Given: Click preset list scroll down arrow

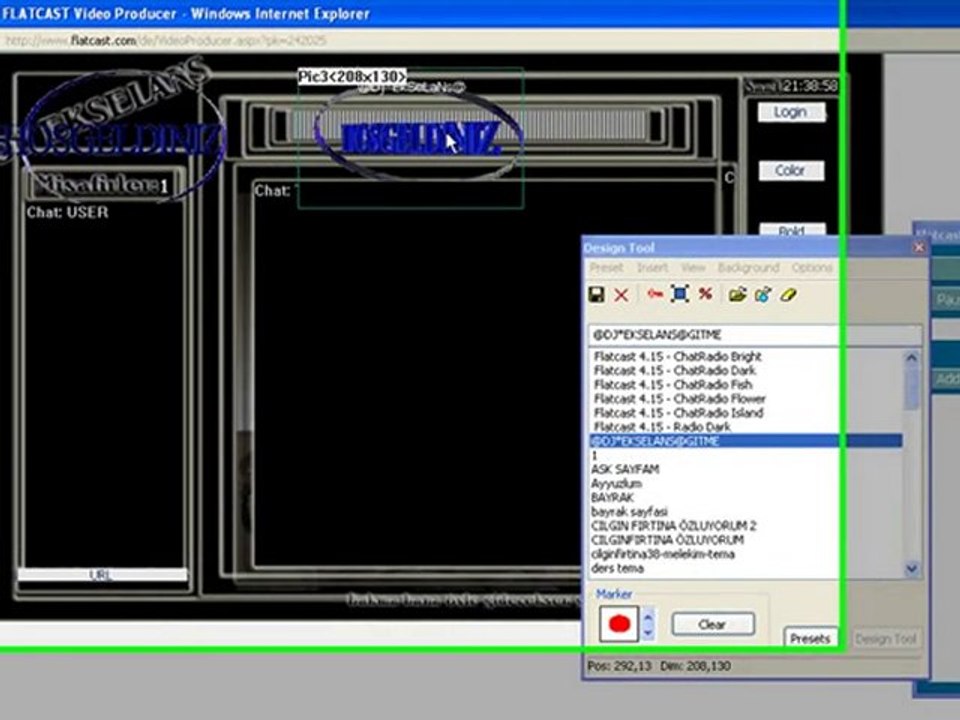Looking at the screenshot, I should (x=912, y=569).
